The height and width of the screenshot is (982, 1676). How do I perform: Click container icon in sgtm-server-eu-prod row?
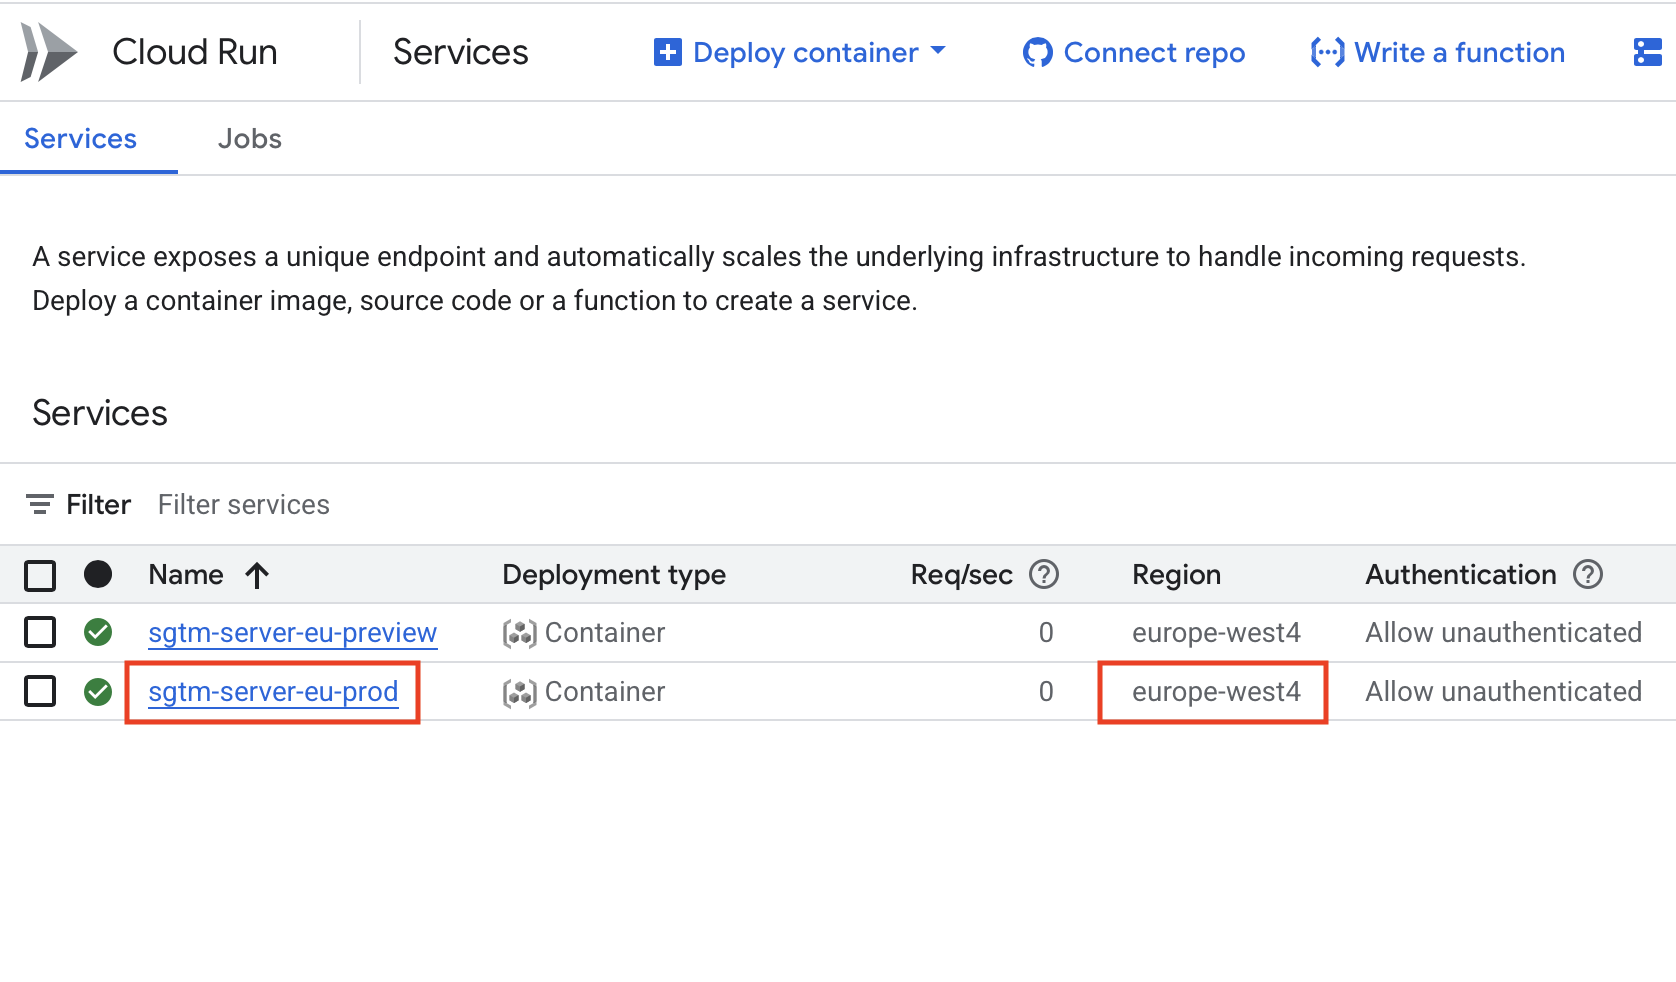click(519, 692)
